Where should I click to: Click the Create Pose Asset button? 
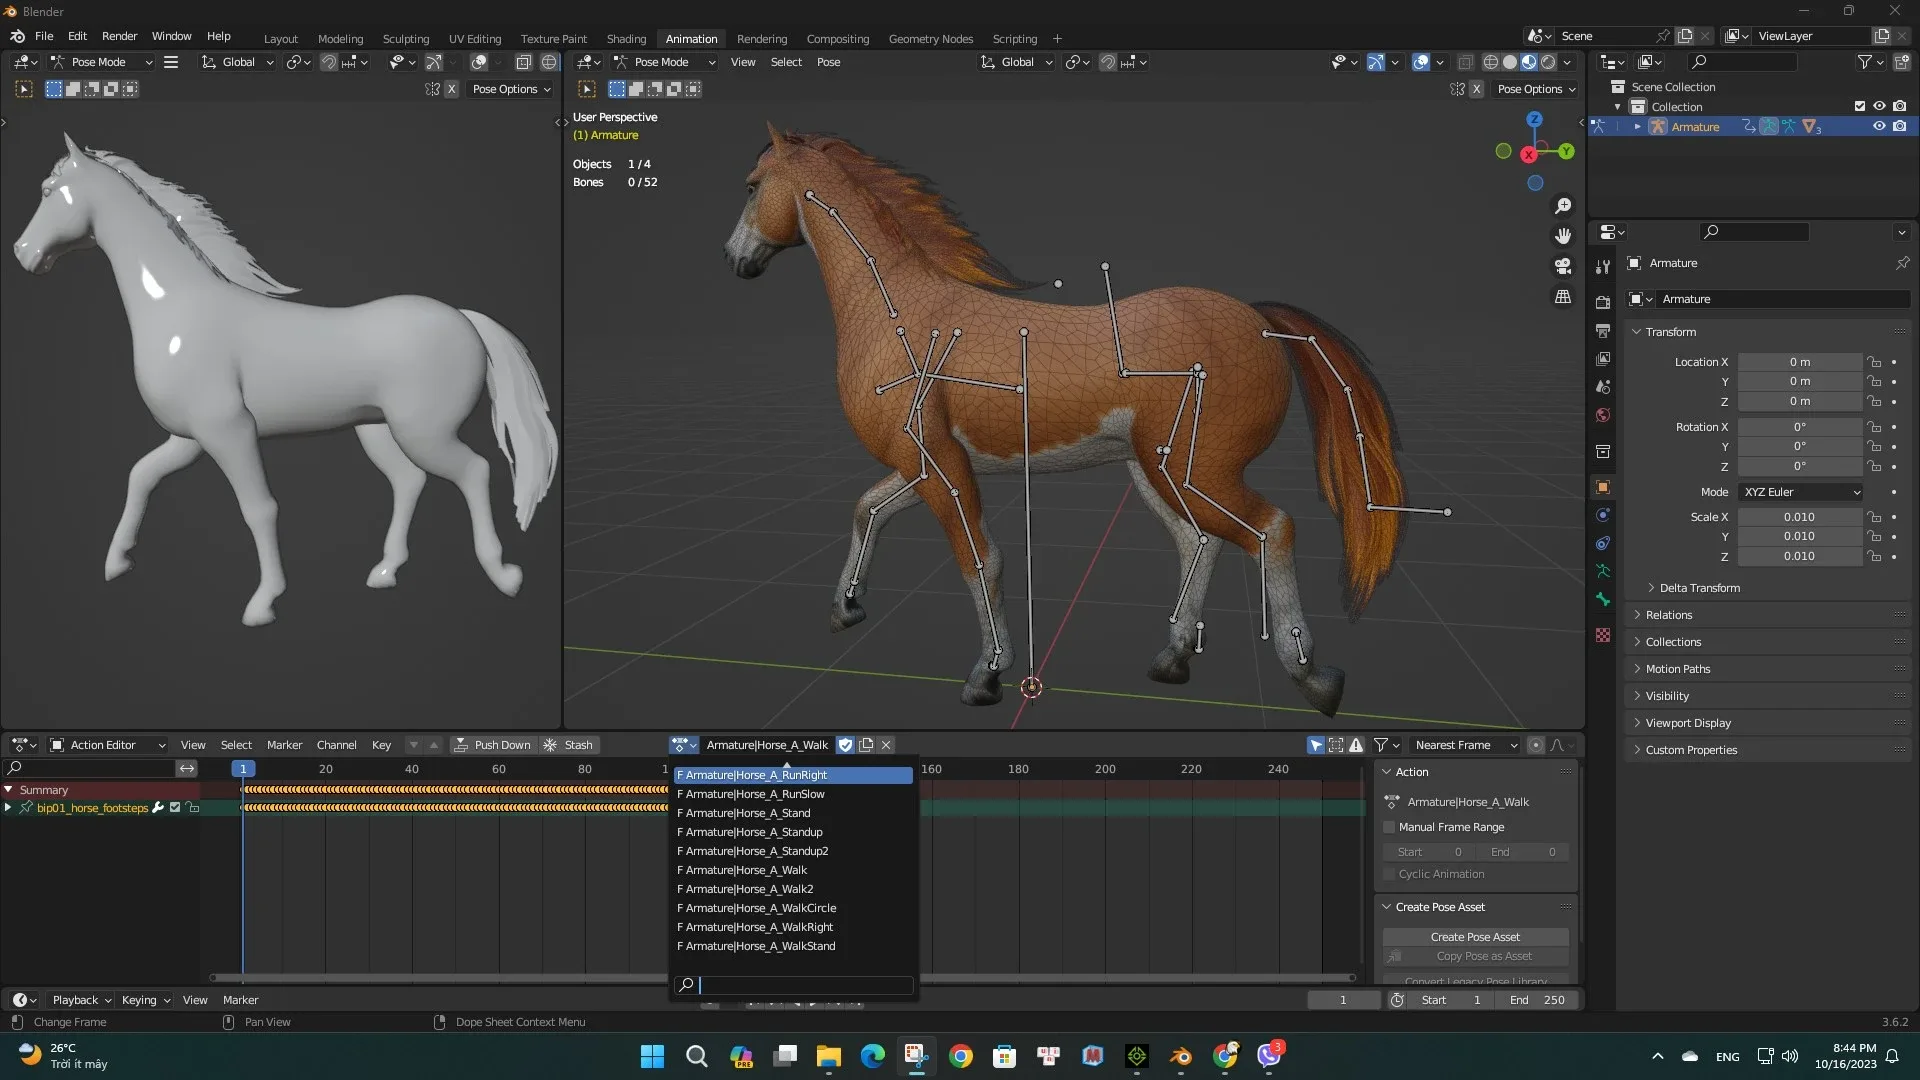(1475, 937)
